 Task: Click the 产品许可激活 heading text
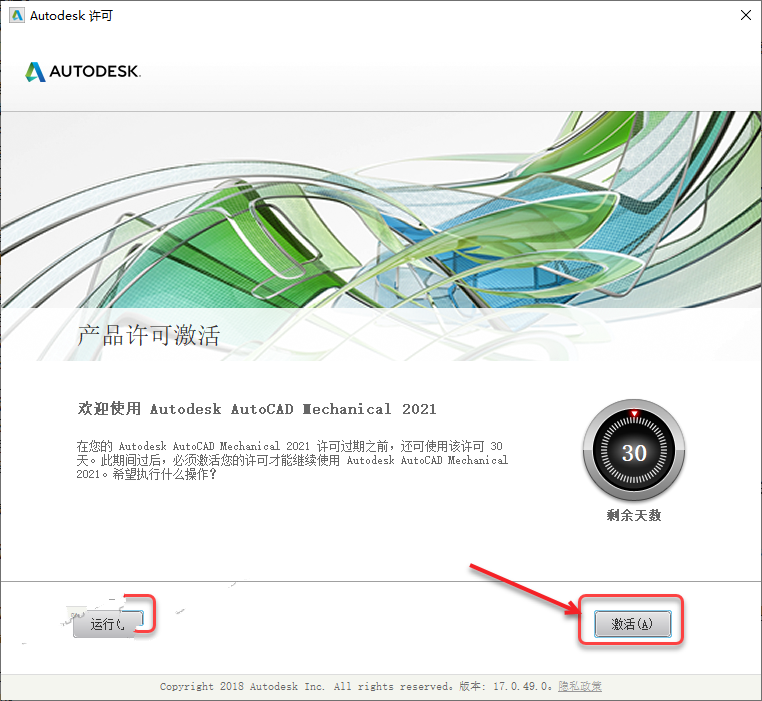coord(149,335)
